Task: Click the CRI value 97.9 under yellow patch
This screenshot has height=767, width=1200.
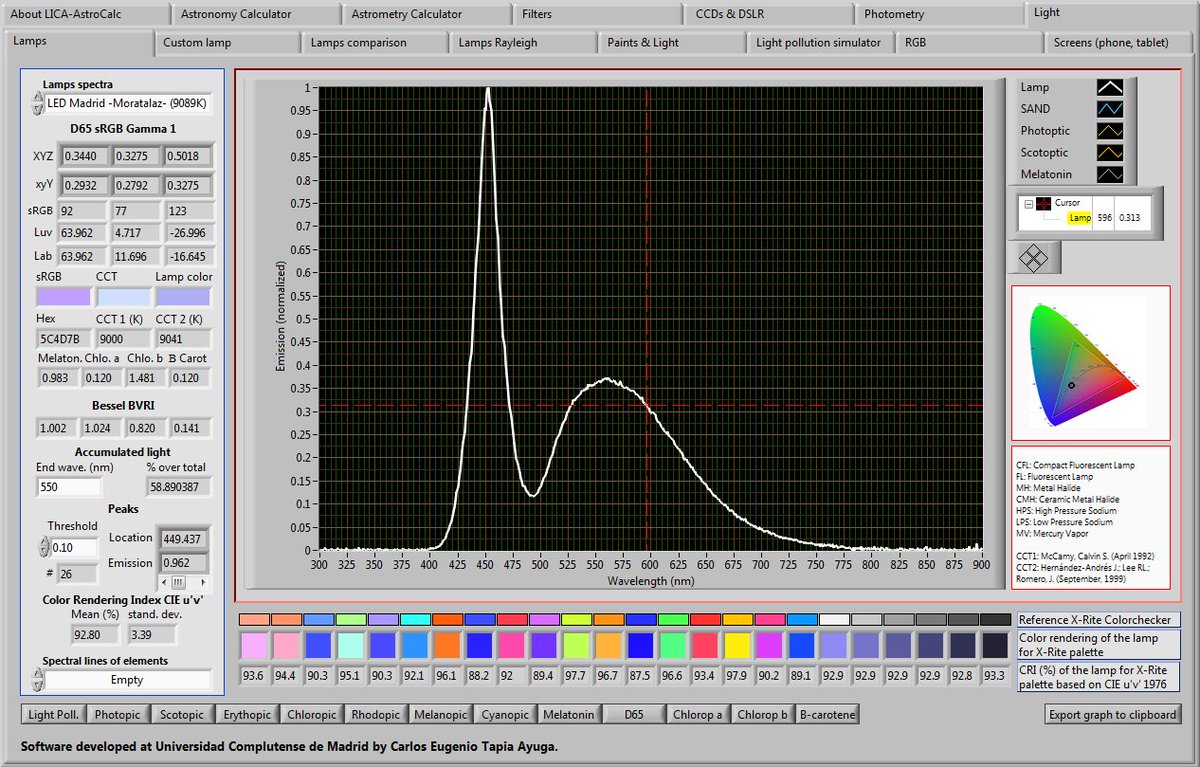Action: (x=739, y=675)
